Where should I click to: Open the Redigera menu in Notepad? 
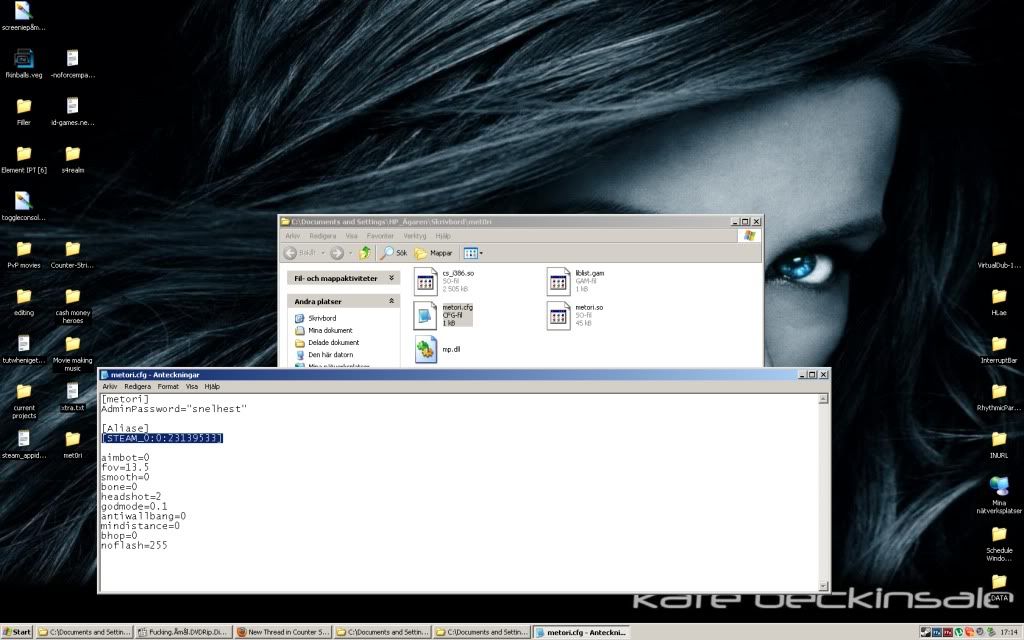click(x=137, y=386)
